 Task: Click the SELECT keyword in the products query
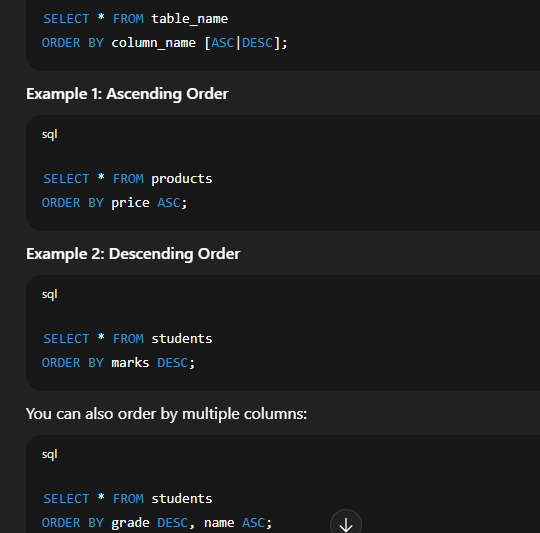(x=66, y=179)
